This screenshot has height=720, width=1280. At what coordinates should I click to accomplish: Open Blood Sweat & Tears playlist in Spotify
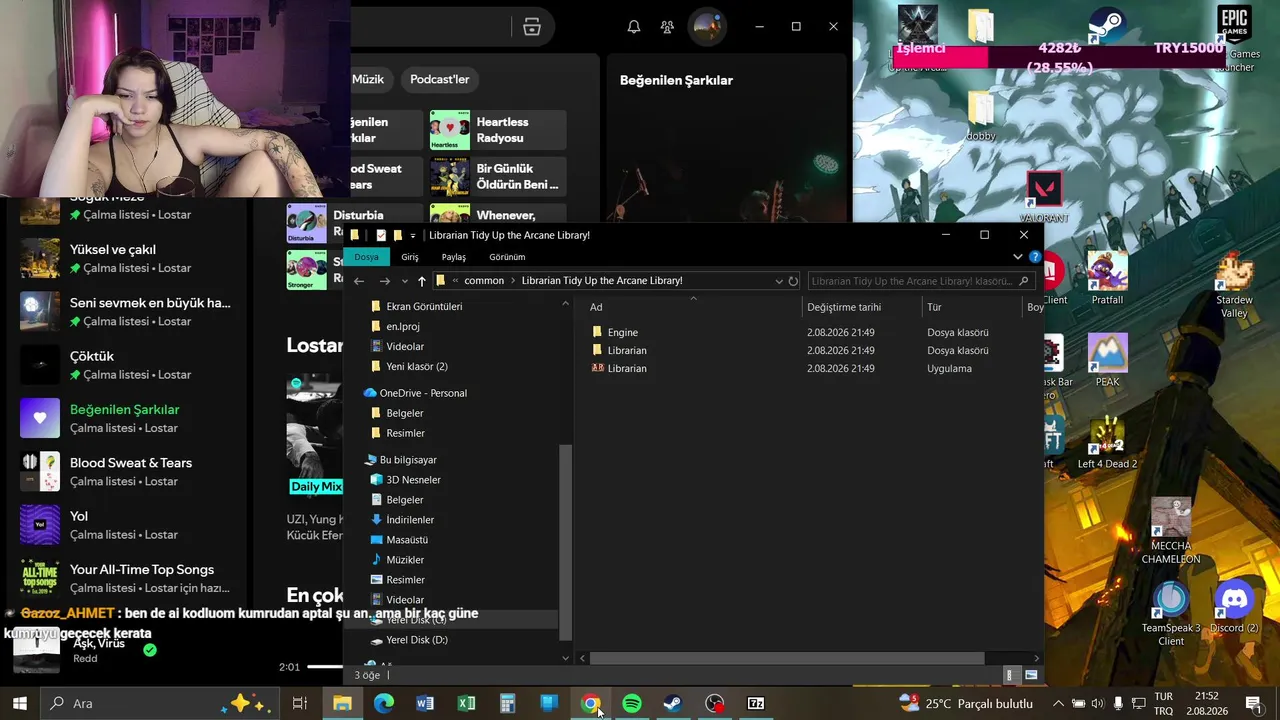(x=125, y=472)
